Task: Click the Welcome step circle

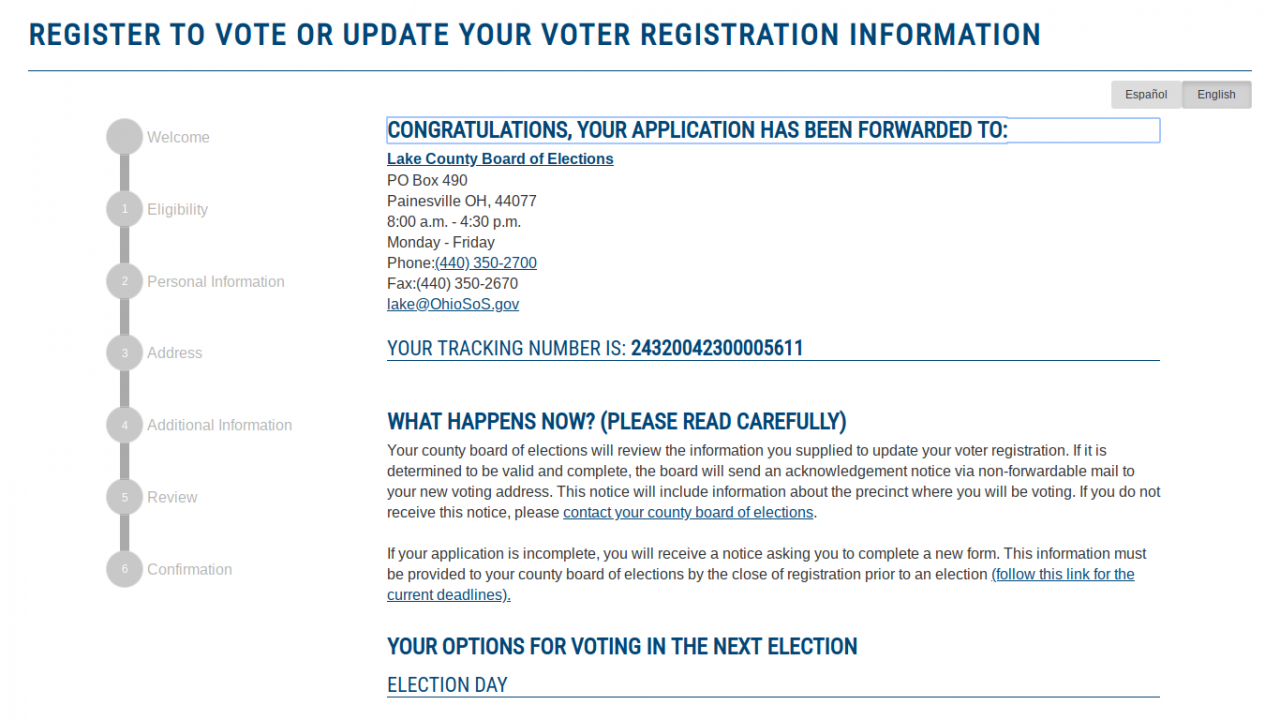Action: (125, 137)
